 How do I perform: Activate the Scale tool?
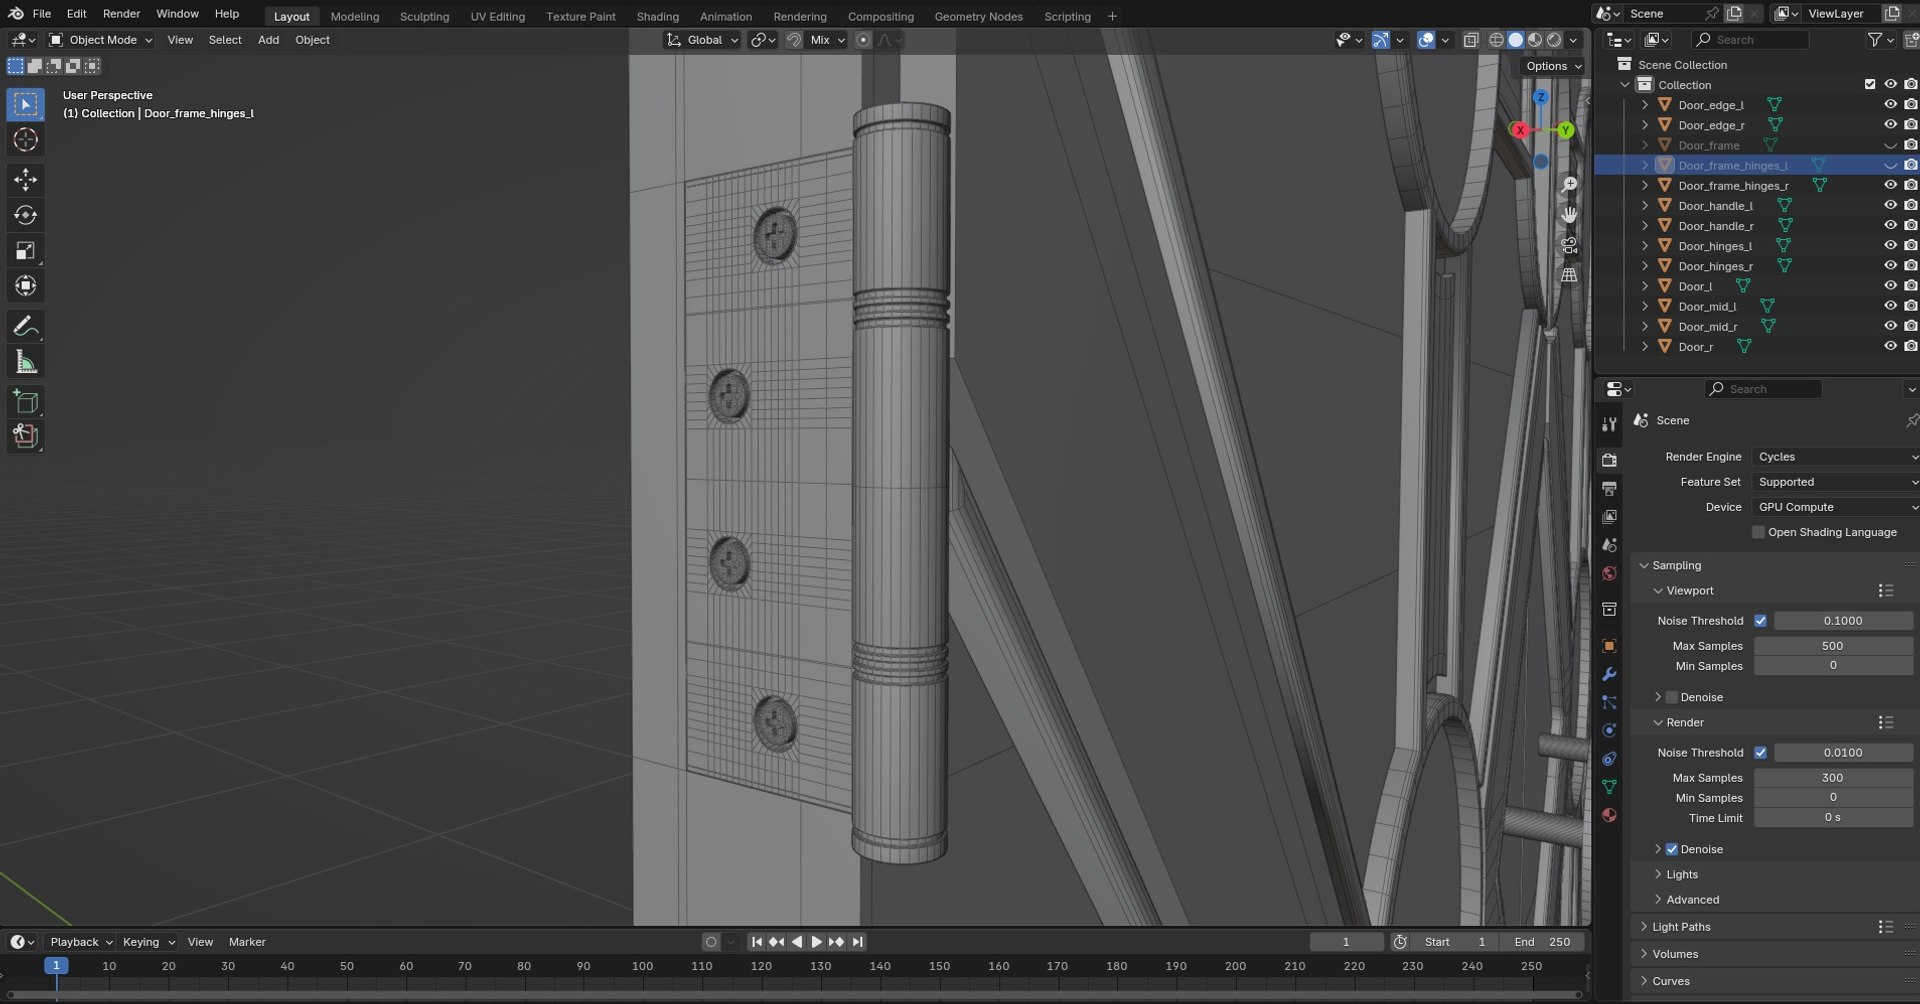click(26, 251)
